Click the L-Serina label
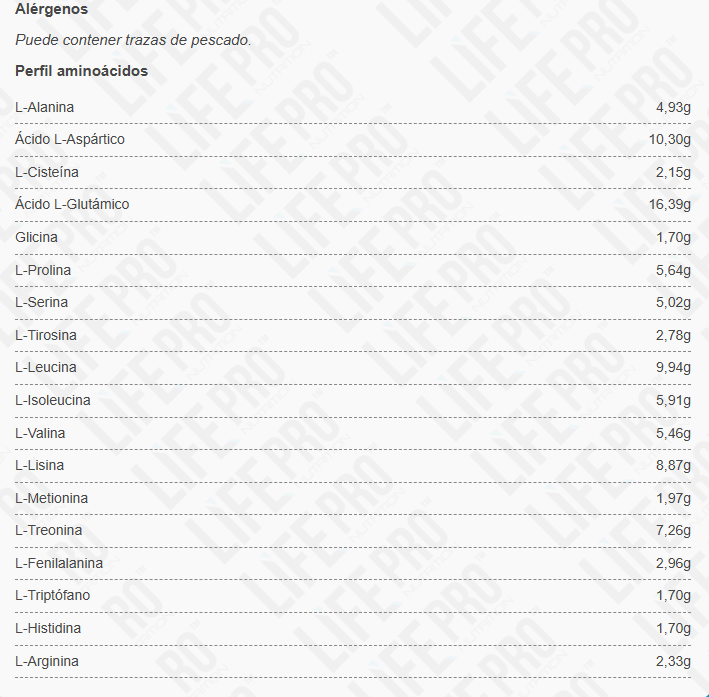This screenshot has width=709, height=697. click(43, 302)
